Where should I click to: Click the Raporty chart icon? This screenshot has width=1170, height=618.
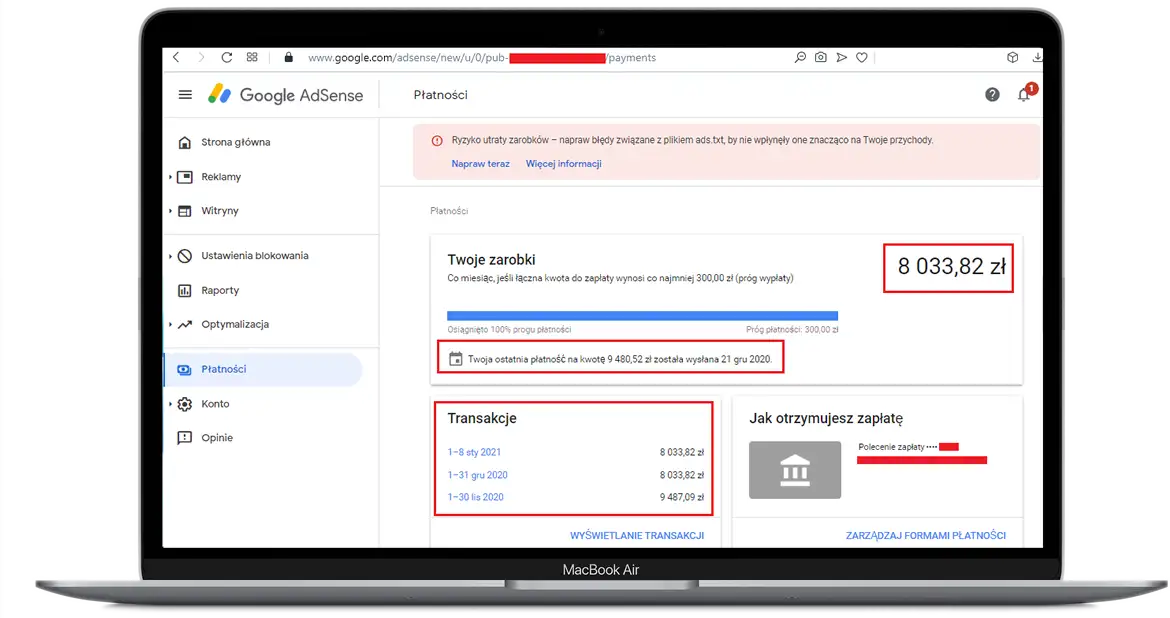[x=185, y=290]
